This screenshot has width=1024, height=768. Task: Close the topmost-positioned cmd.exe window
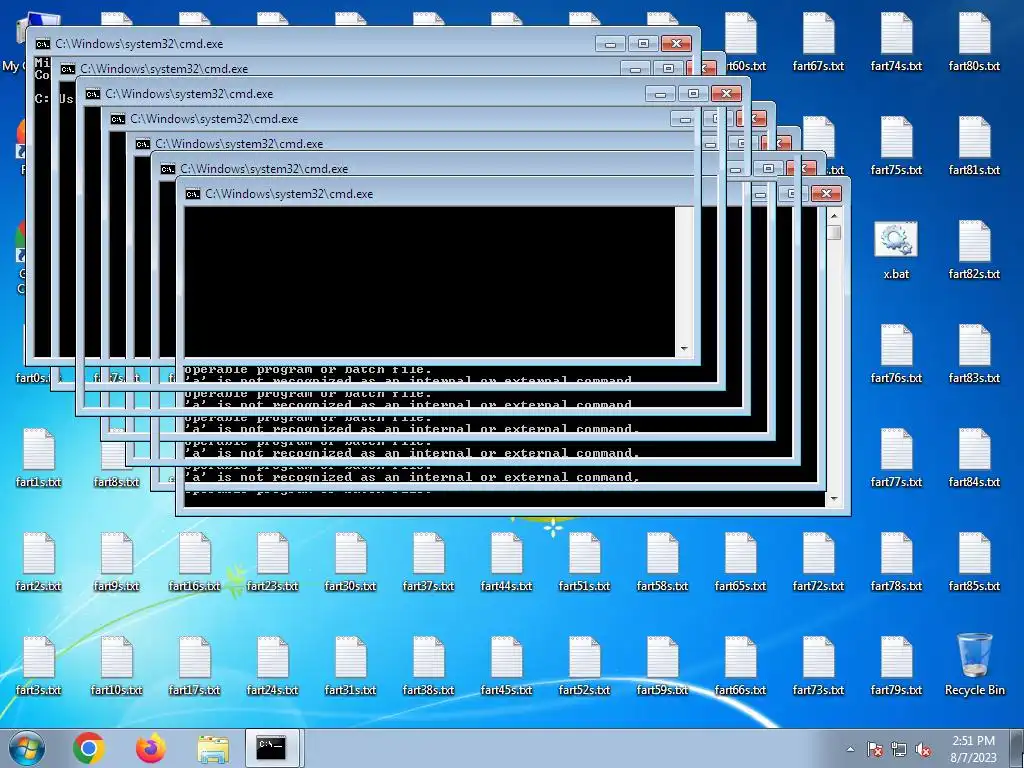pyautogui.click(x=676, y=43)
